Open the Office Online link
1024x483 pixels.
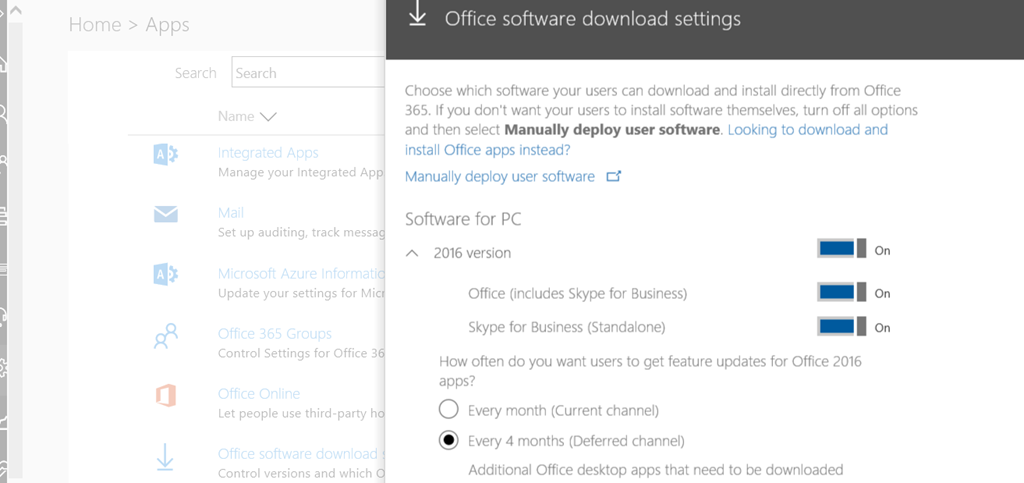[x=259, y=394]
